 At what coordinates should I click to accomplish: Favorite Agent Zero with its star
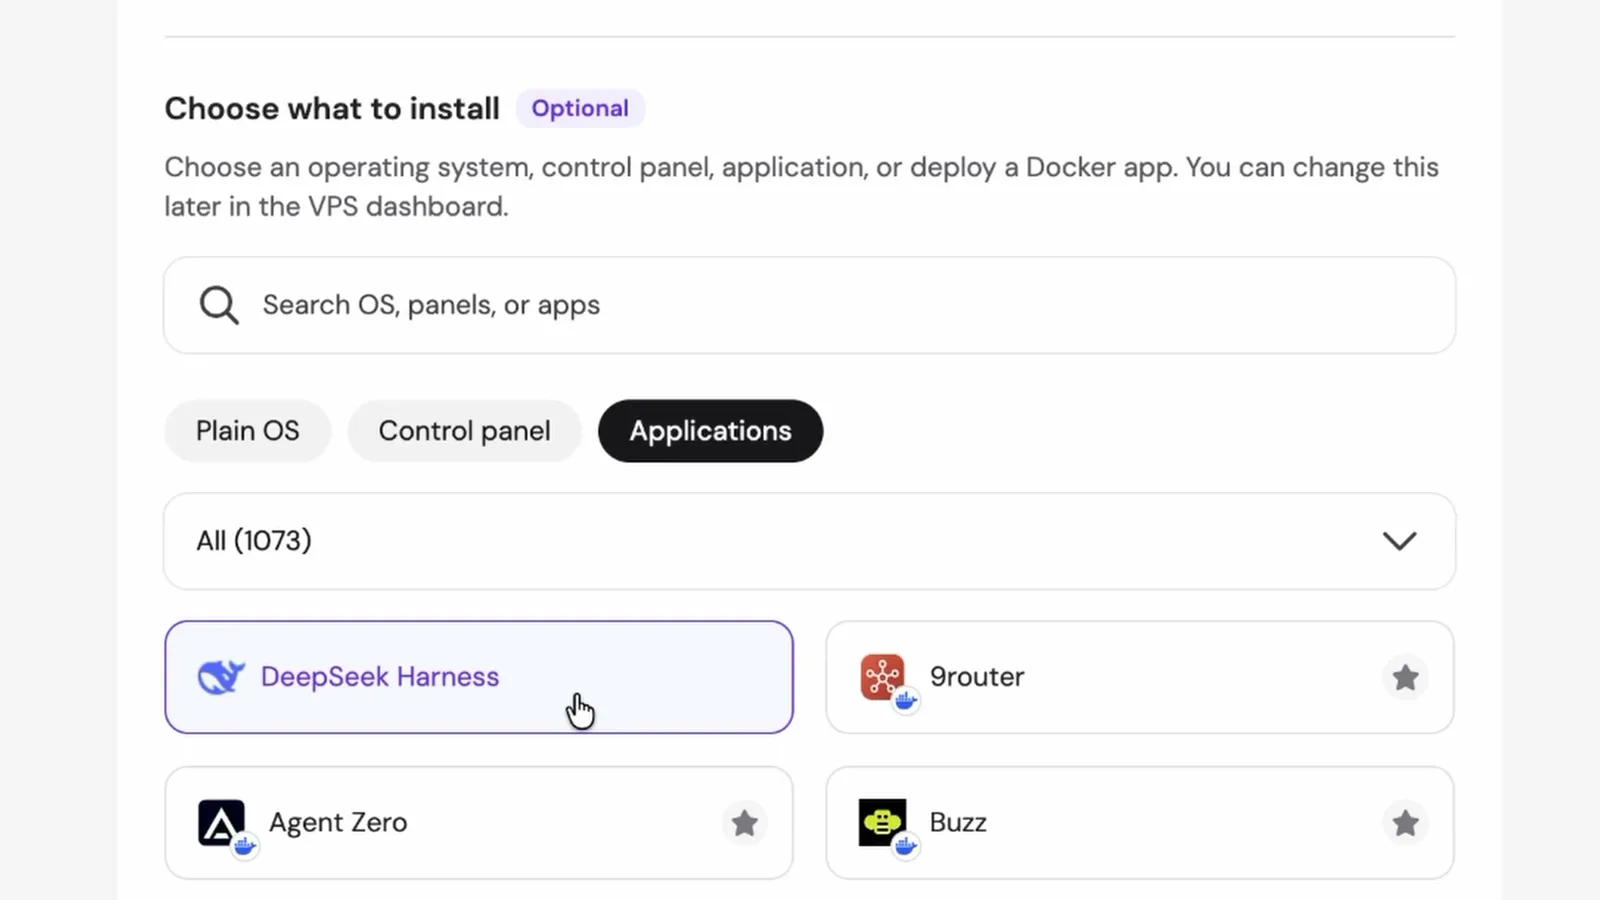[x=744, y=823]
